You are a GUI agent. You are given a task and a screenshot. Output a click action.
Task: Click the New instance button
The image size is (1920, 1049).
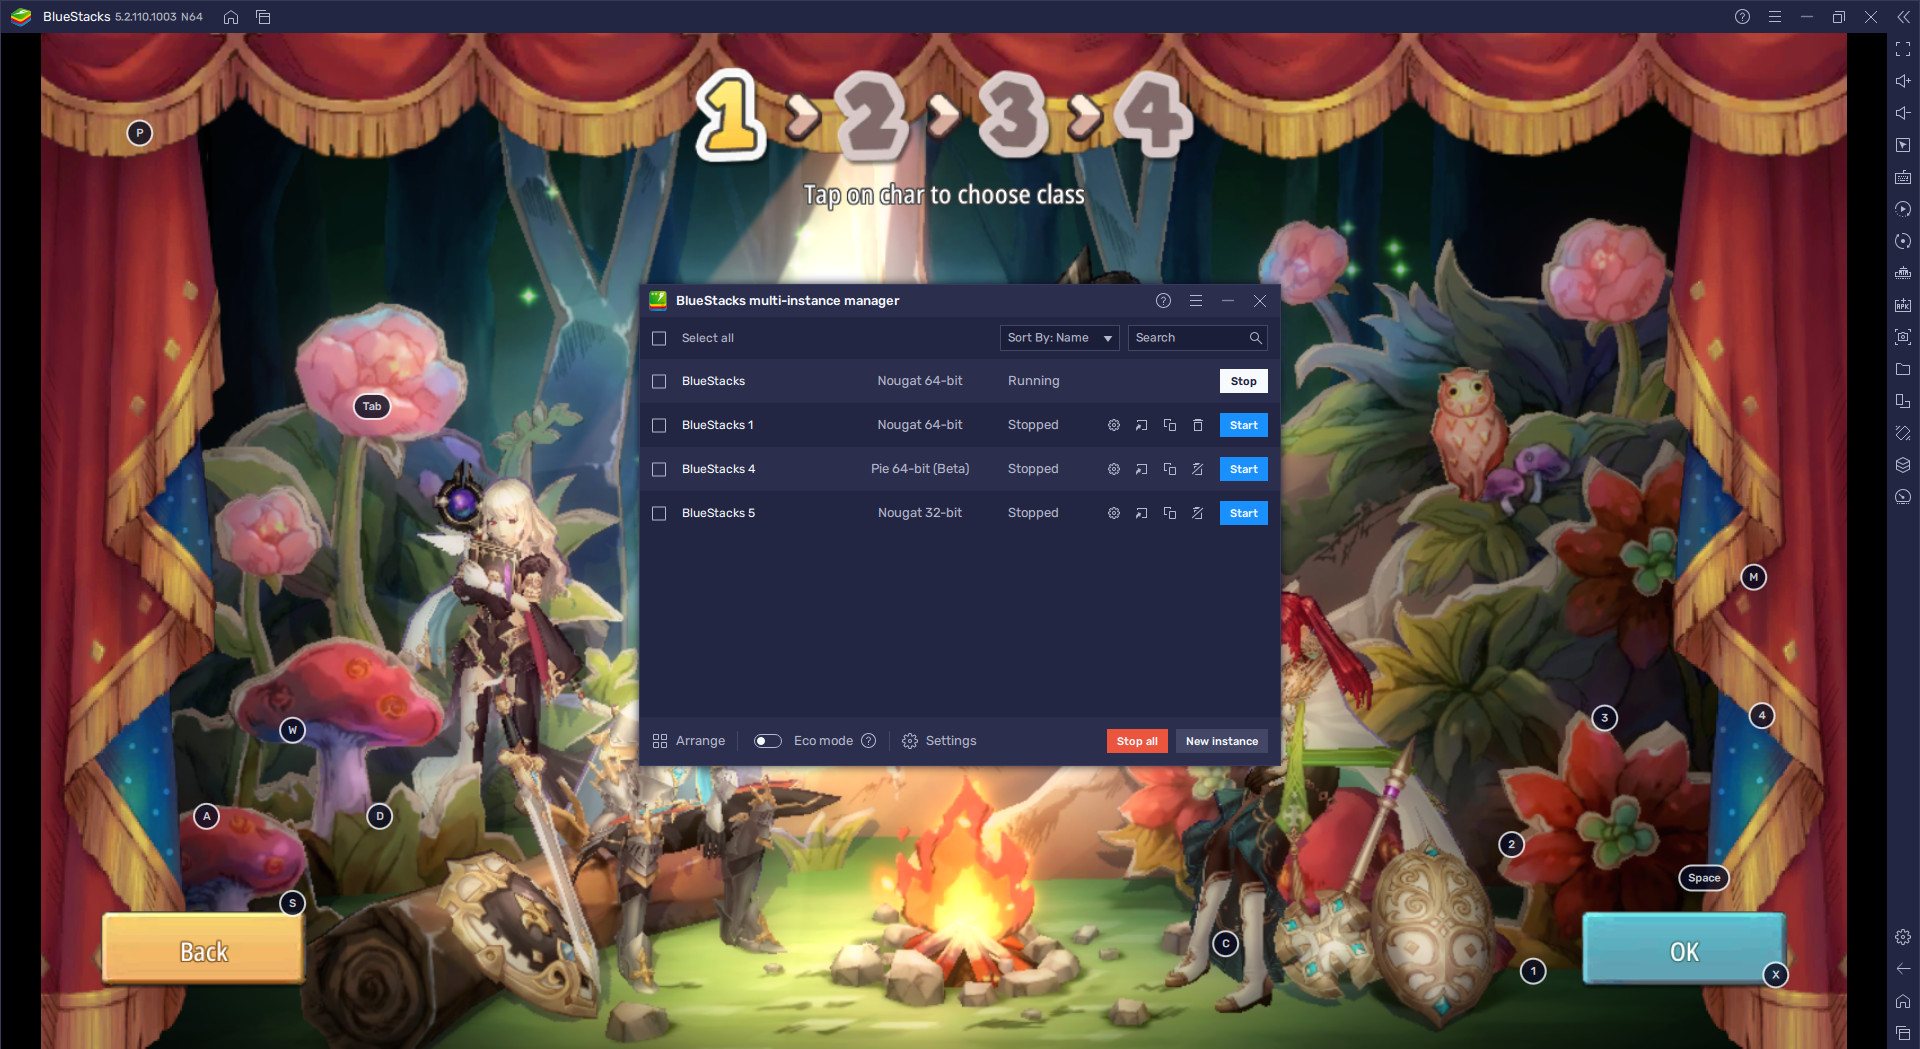click(x=1221, y=741)
